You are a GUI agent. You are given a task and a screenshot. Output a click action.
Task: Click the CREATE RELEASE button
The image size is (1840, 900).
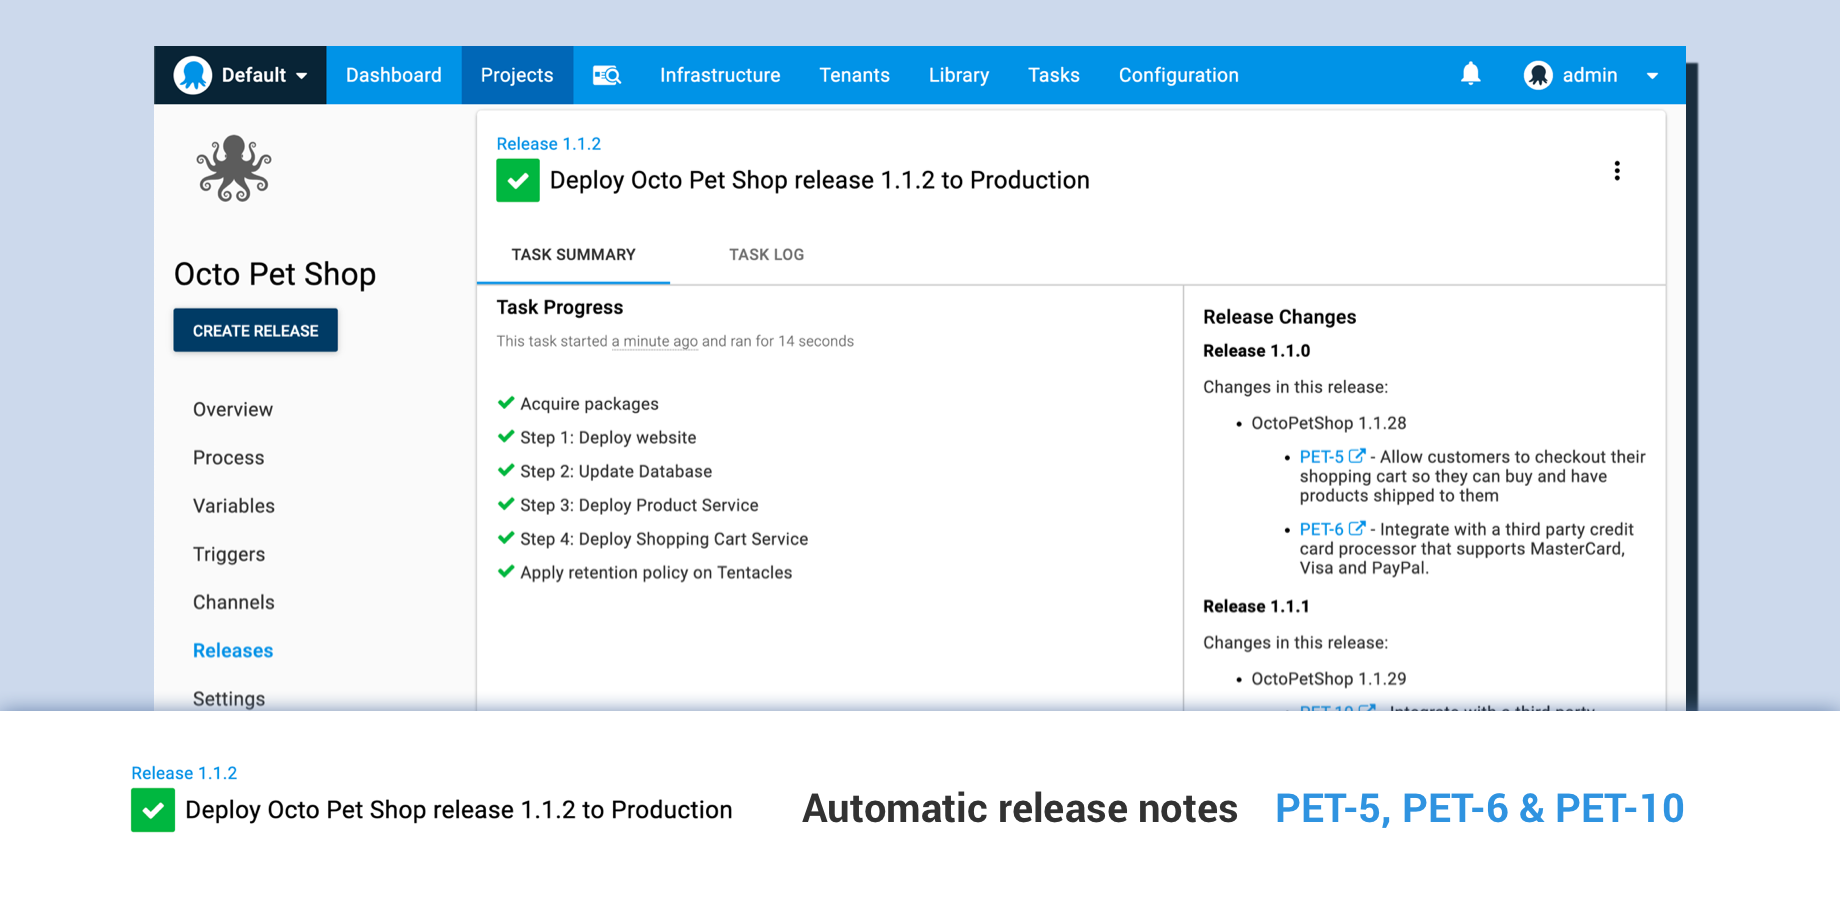click(x=255, y=330)
